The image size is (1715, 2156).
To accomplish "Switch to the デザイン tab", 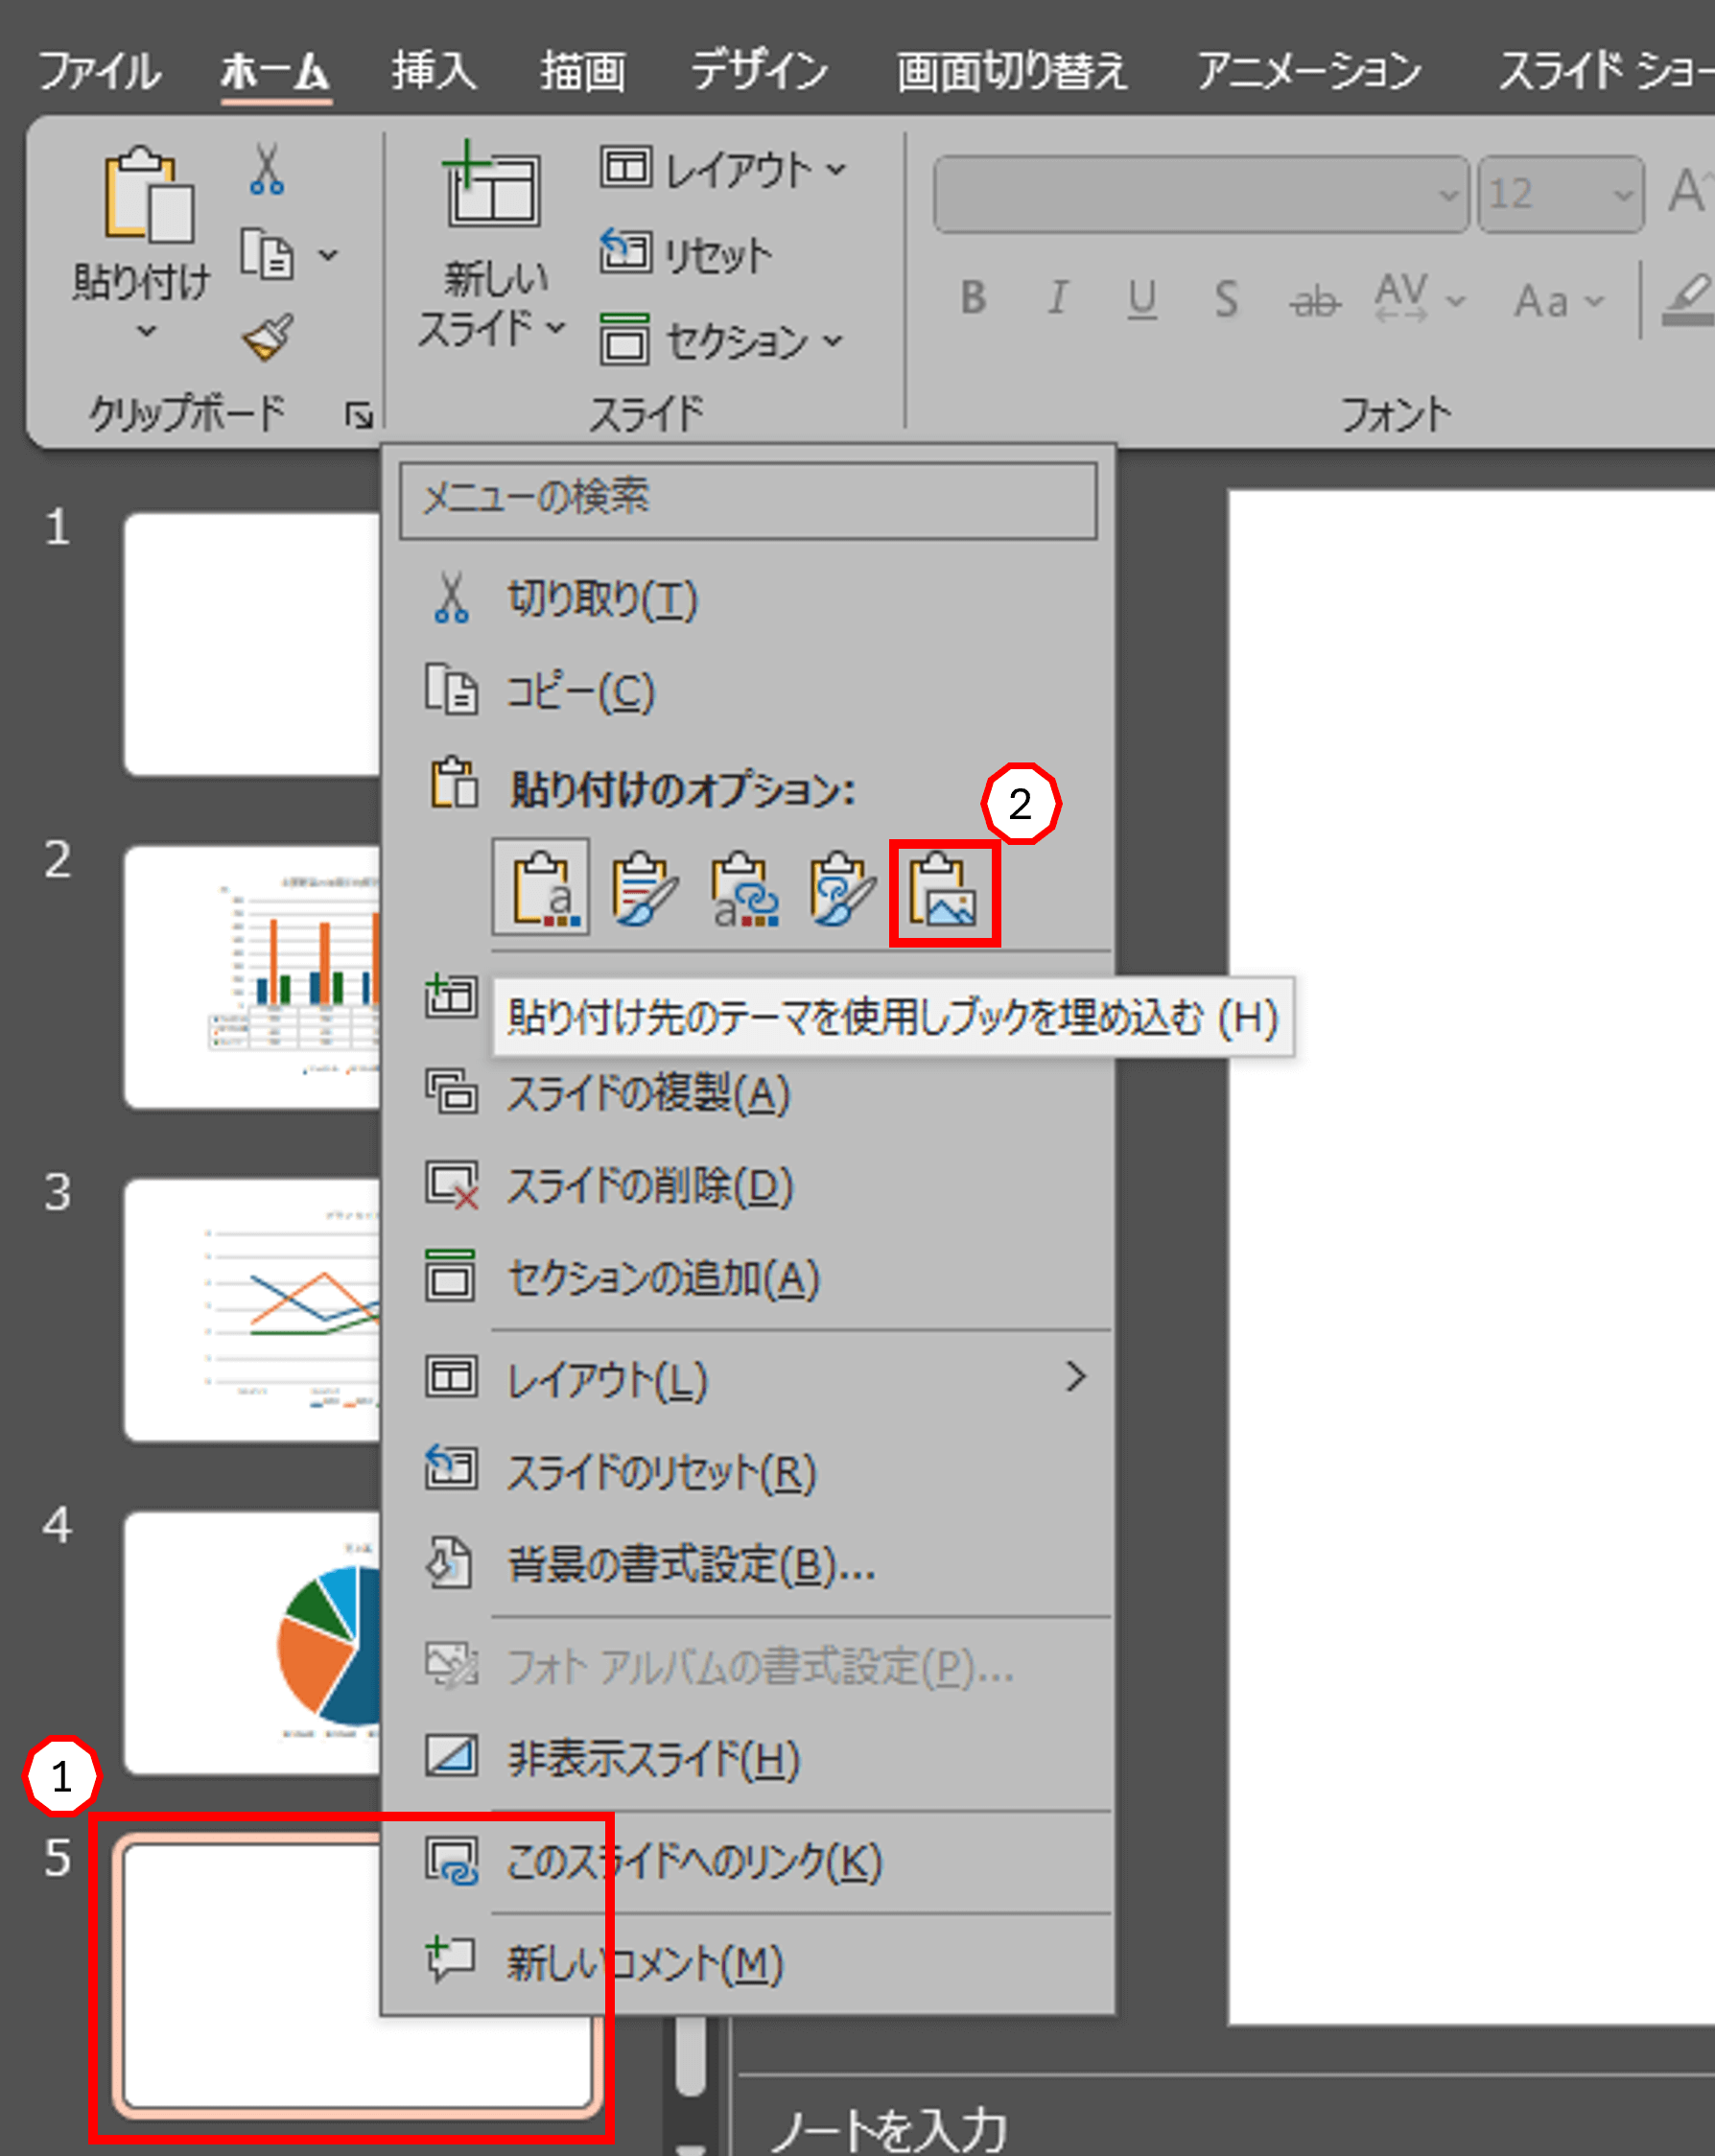I will (x=760, y=70).
